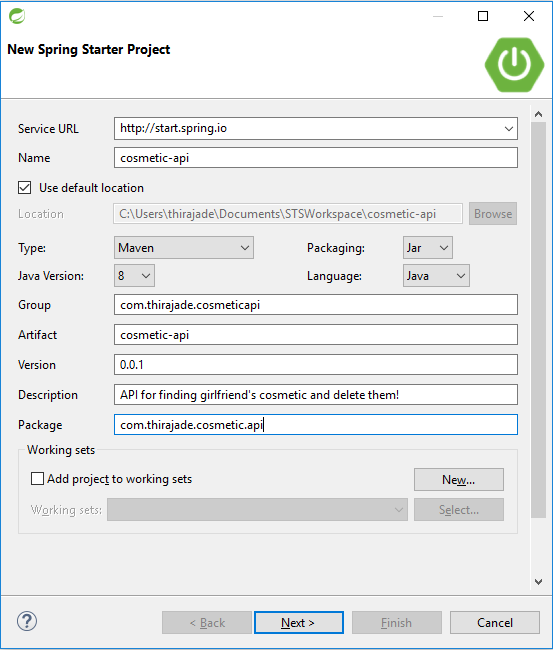Click the 'New Spring Starter Project' heading
Screen dimensions: 553x650
point(89,49)
